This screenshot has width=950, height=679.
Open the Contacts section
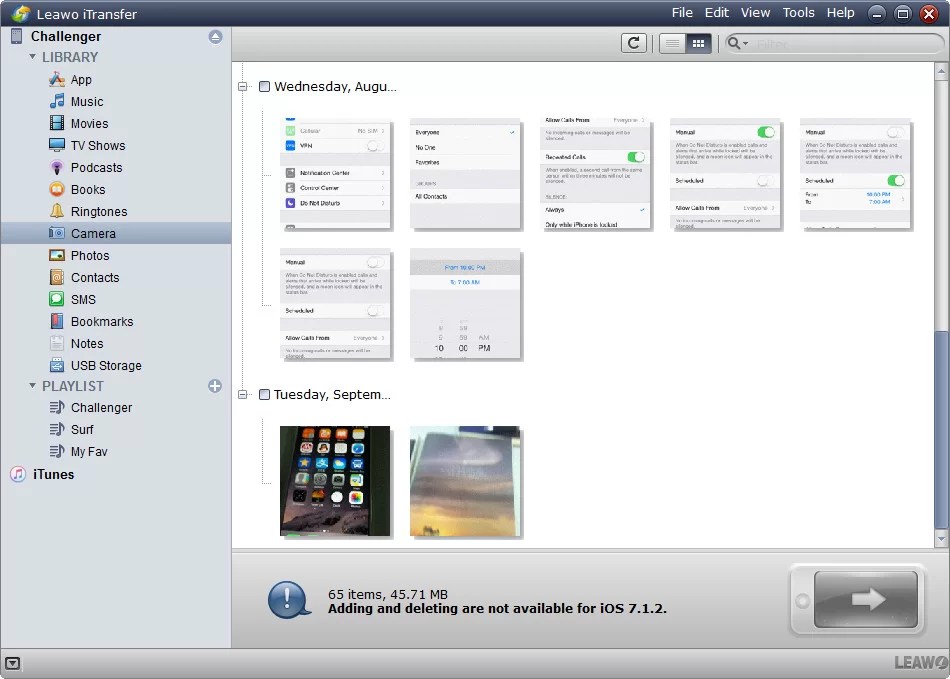coord(93,277)
